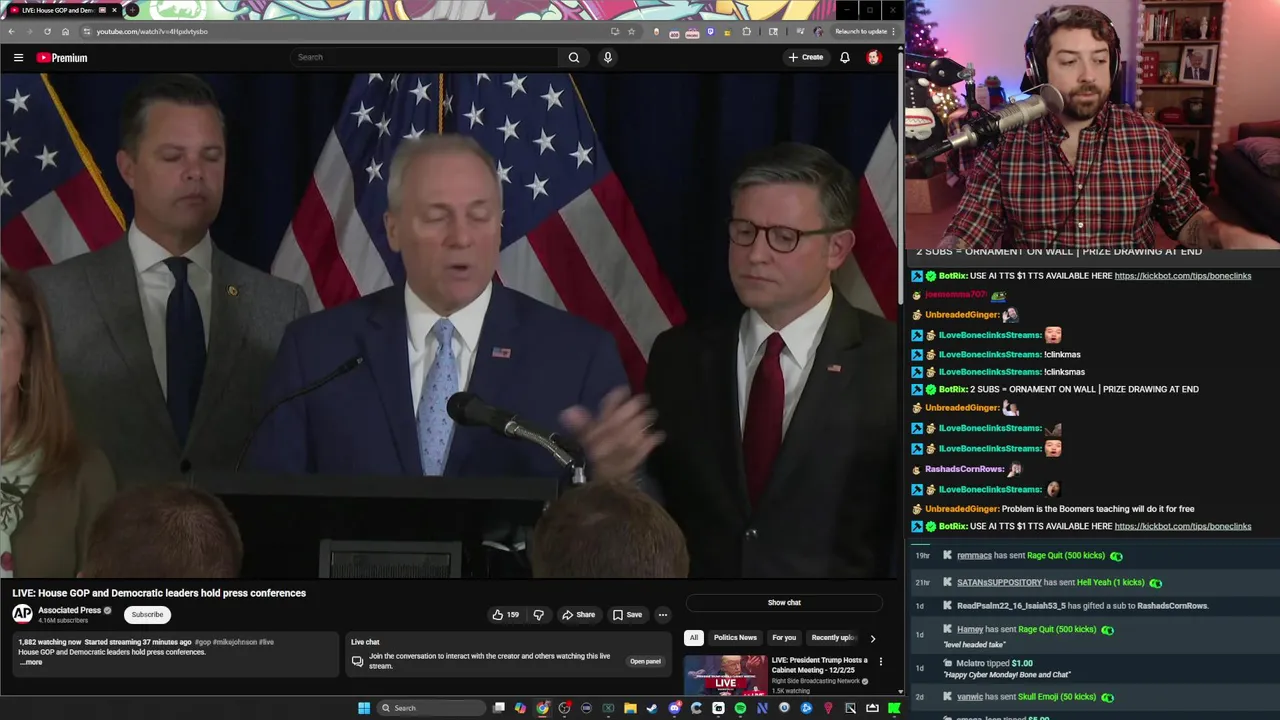Open a new browser tab
The height and width of the screenshot is (720, 1280).
[x=132, y=10]
